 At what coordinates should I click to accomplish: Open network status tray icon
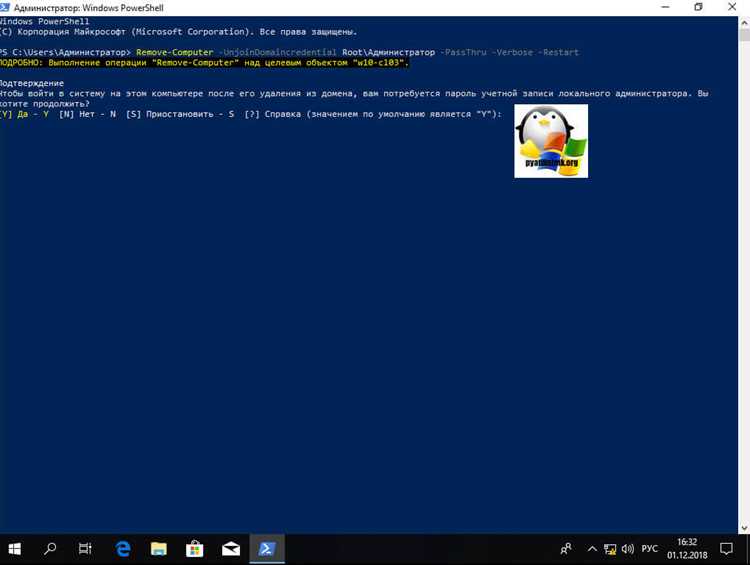610,549
